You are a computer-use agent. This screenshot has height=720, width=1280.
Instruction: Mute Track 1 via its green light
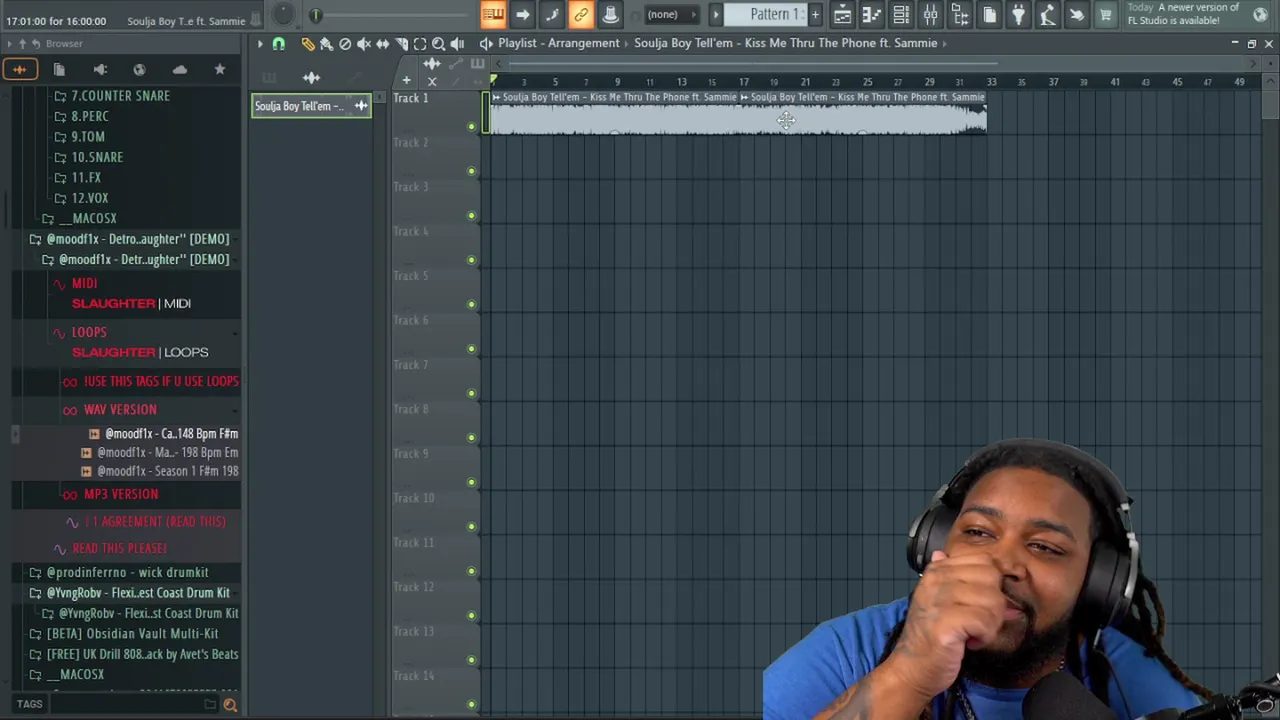471,127
